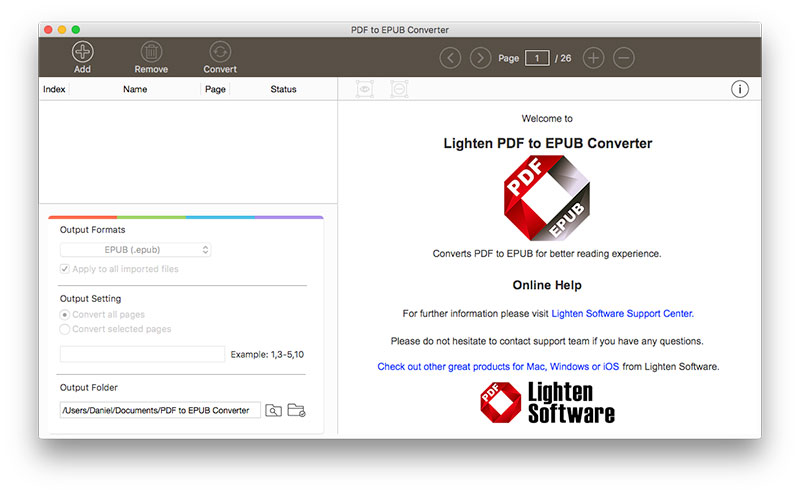
Task: Click the PDF to EPUB logo image
Action: point(546,198)
